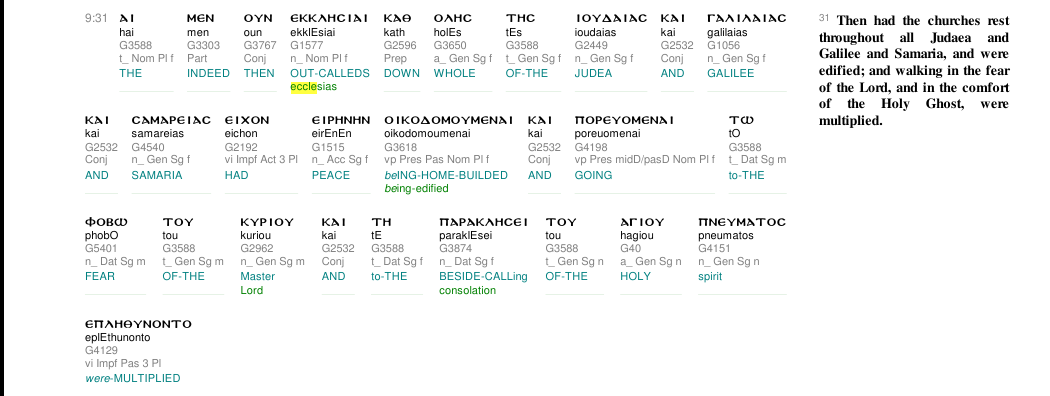Click the gloss were-MULTIPLIED
This screenshot has height=396, width=1050.
tap(133, 379)
